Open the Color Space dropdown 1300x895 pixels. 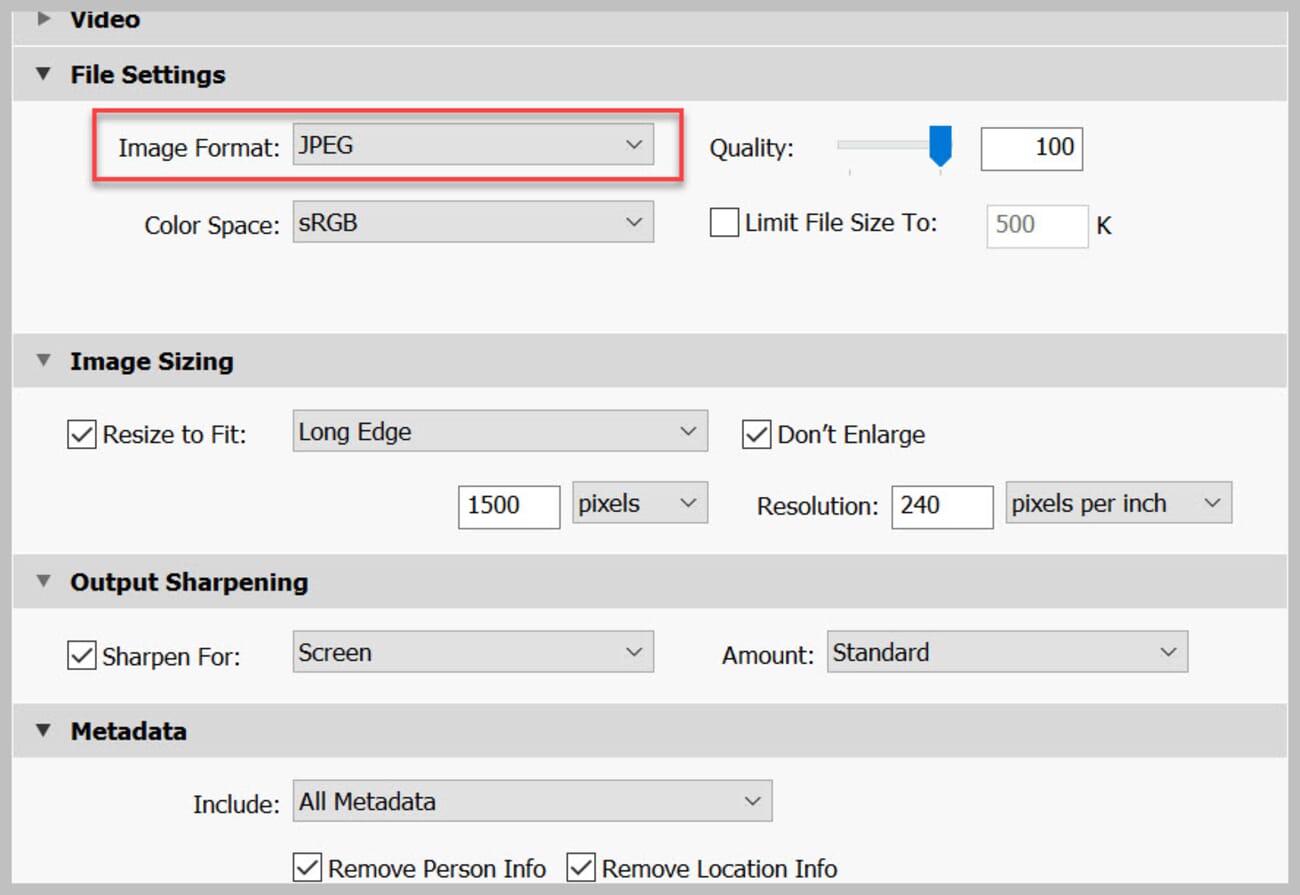click(x=473, y=223)
